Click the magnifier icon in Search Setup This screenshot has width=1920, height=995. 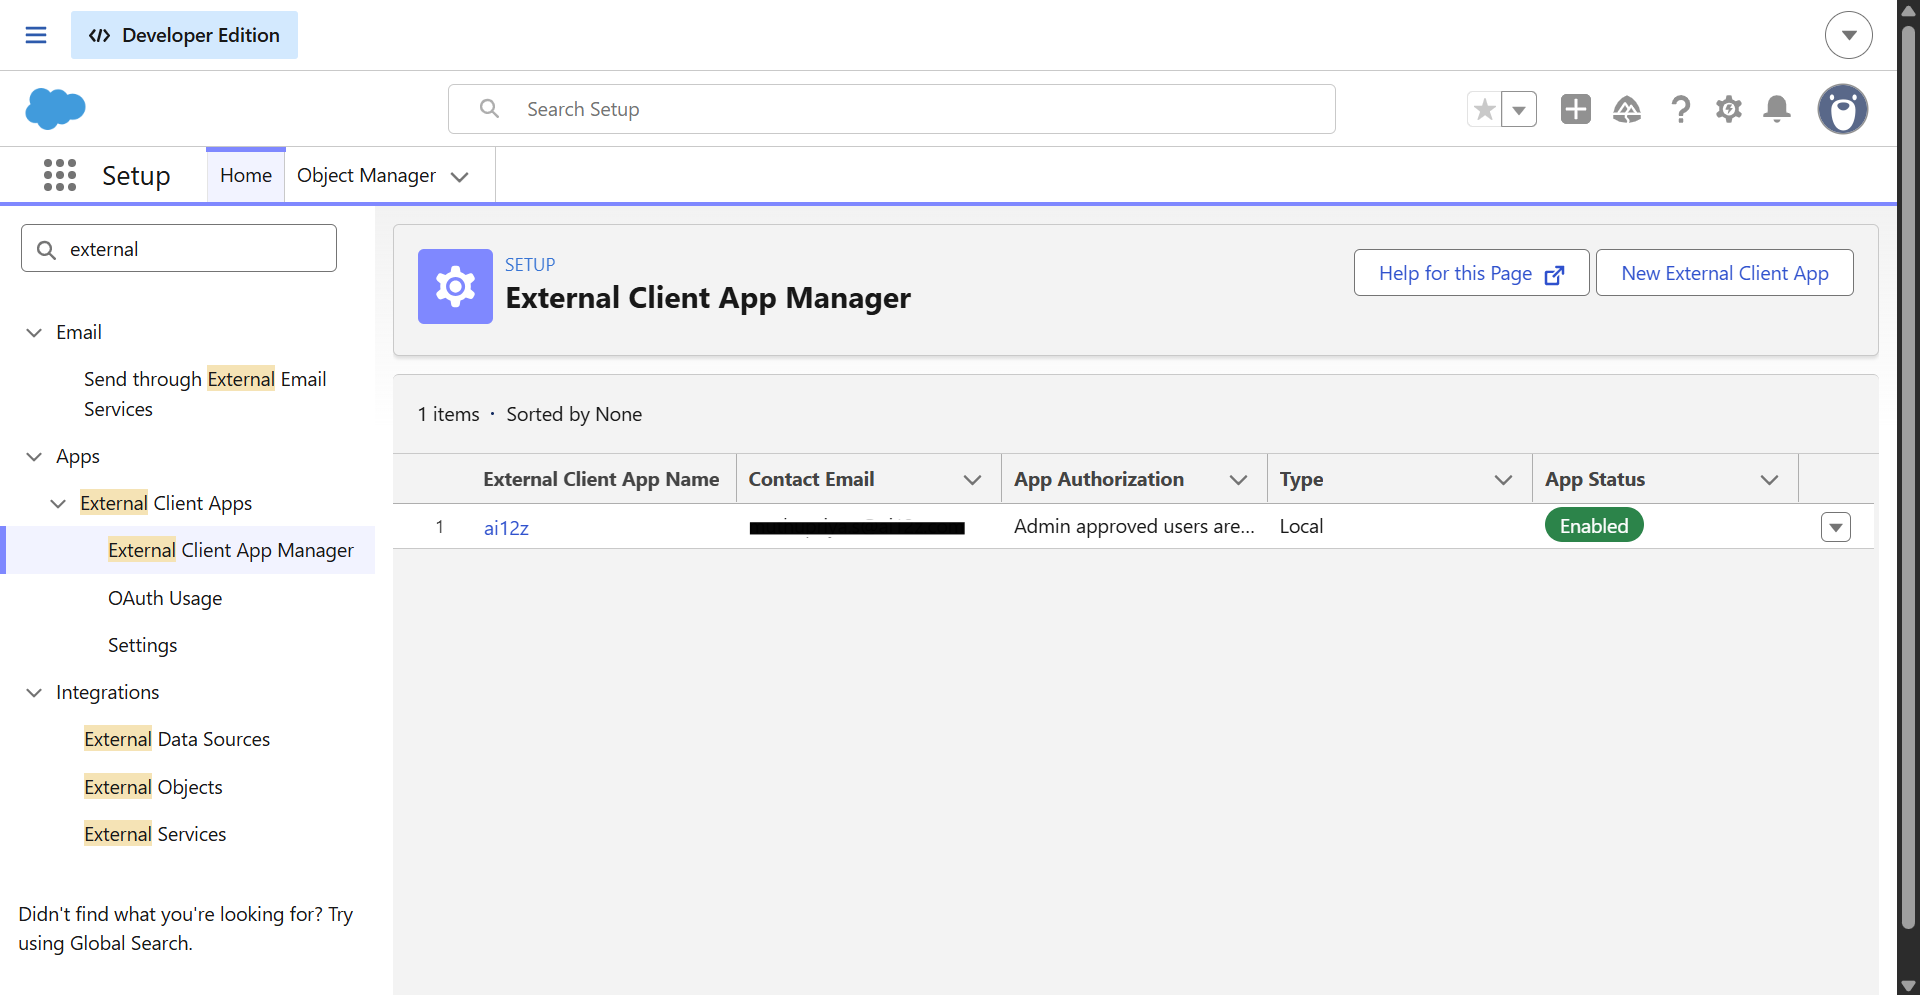pyautogui.click(x=489, y=108)
